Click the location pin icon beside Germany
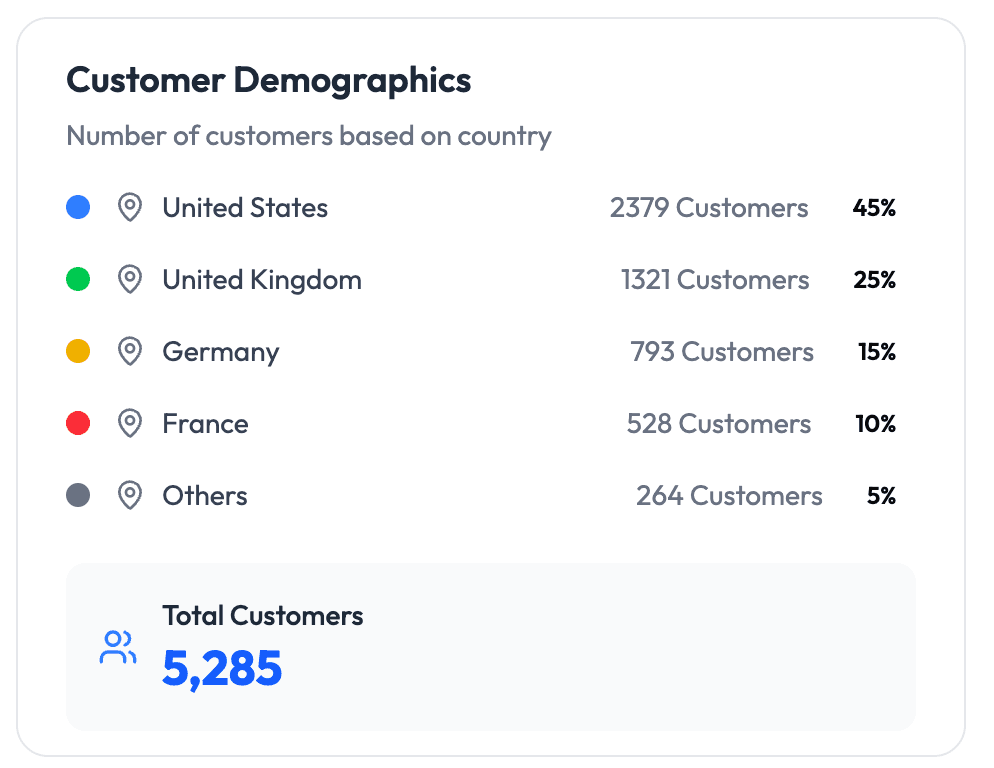The width and height of the screenshot is (994, 768). pyautogui.click(x=130, y=352)
